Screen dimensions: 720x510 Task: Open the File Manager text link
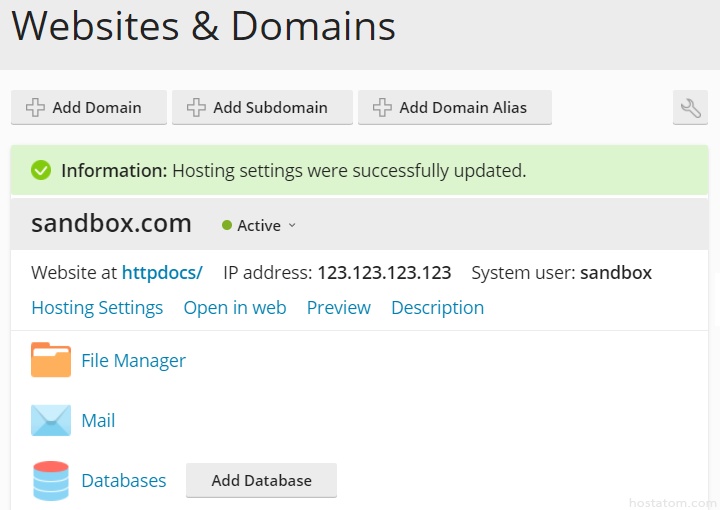pyautogui.click(x=134, y=361)
